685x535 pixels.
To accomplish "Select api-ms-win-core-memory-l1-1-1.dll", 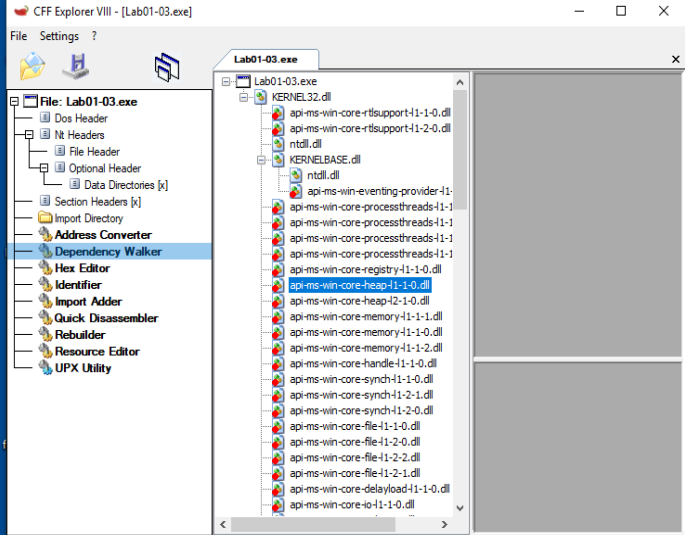I will tap(366, 317).
